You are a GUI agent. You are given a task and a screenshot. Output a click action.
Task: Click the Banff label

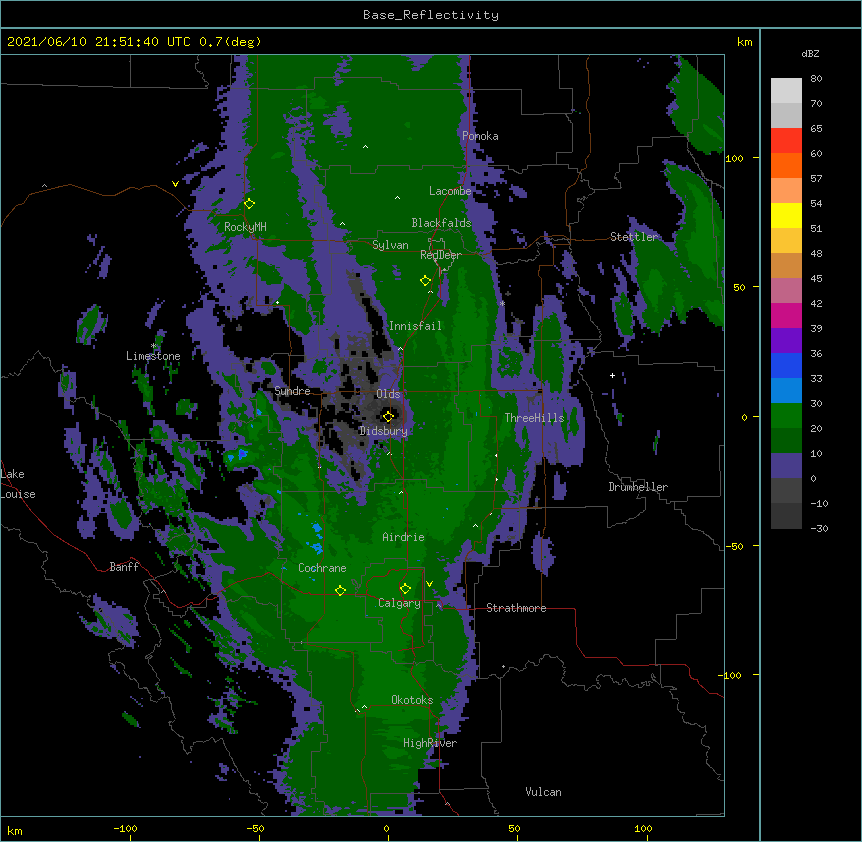[124, 567]
